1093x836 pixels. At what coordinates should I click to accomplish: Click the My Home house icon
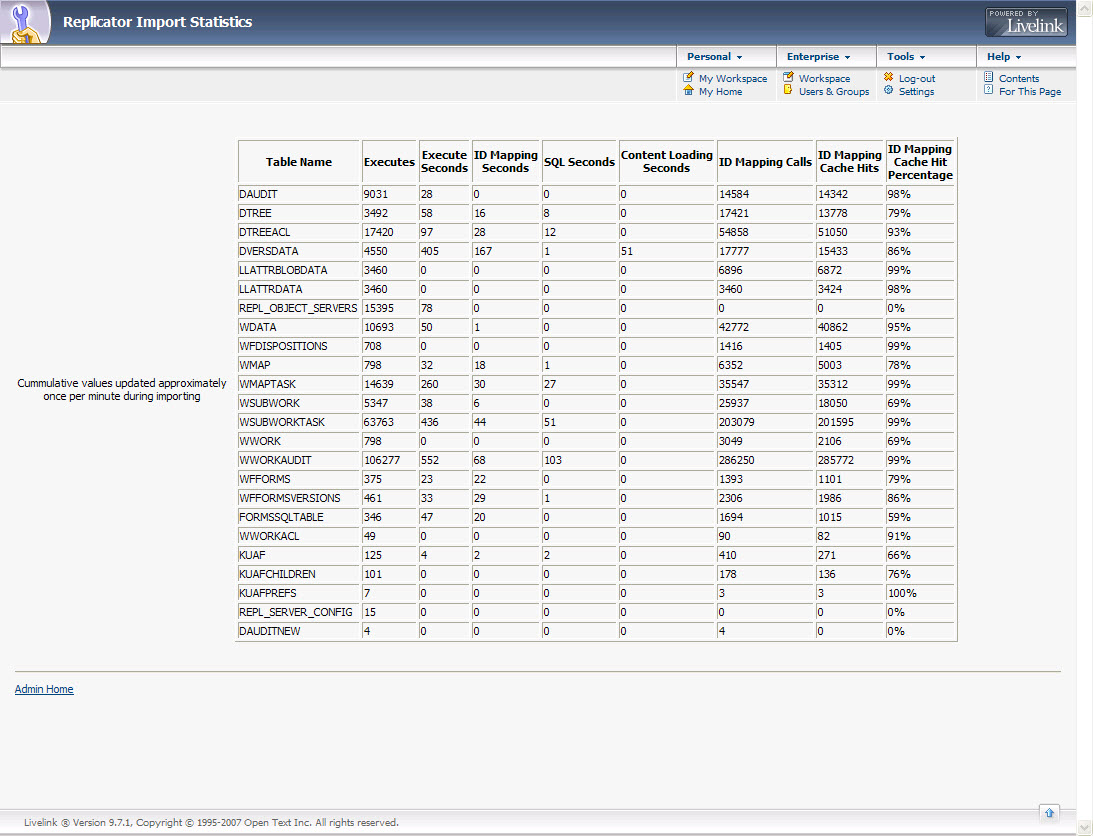688,91
